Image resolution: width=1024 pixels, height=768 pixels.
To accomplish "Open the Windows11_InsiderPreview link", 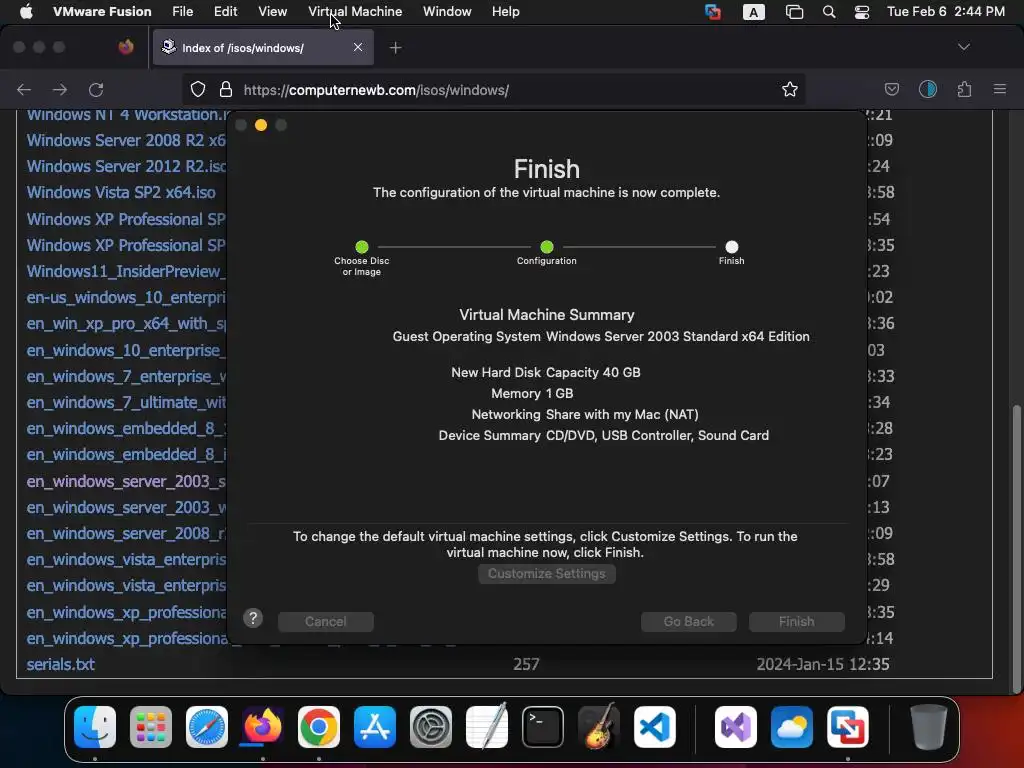I will pos(125,271).
